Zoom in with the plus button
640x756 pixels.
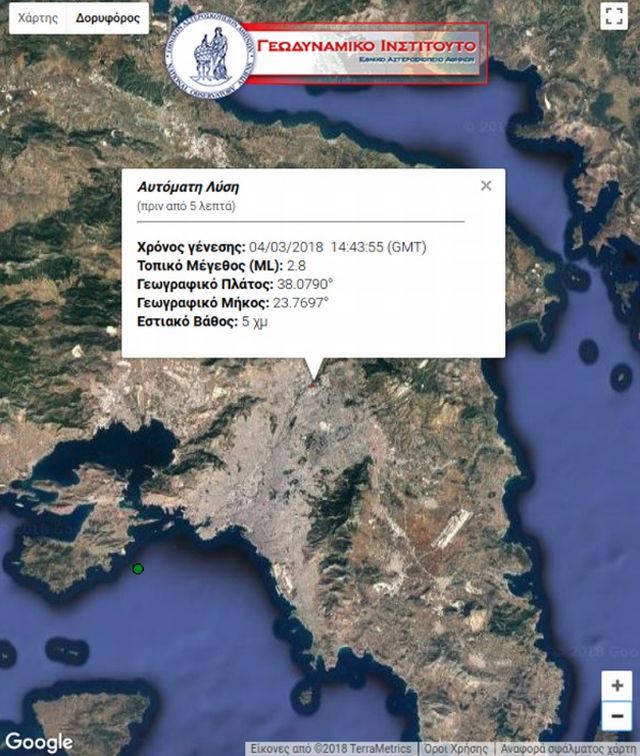617,686
